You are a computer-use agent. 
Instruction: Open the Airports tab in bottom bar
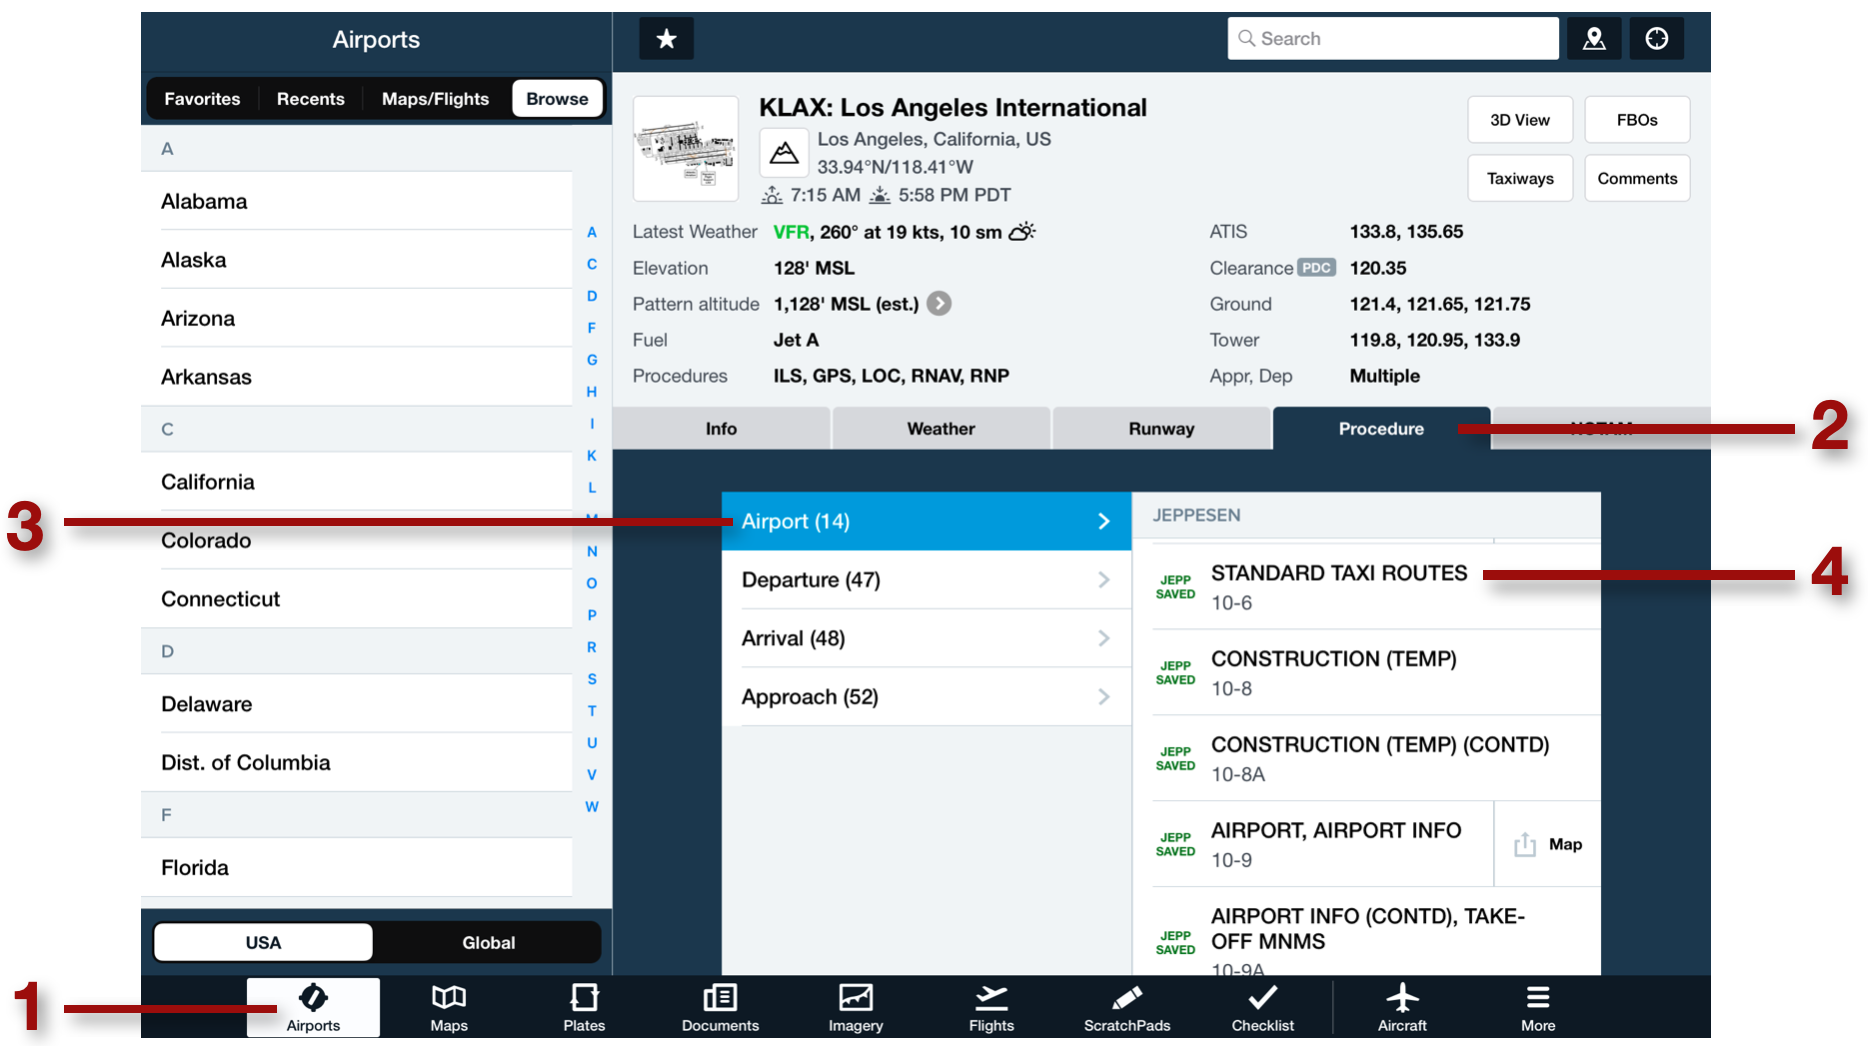click(x=313, y=1007)
